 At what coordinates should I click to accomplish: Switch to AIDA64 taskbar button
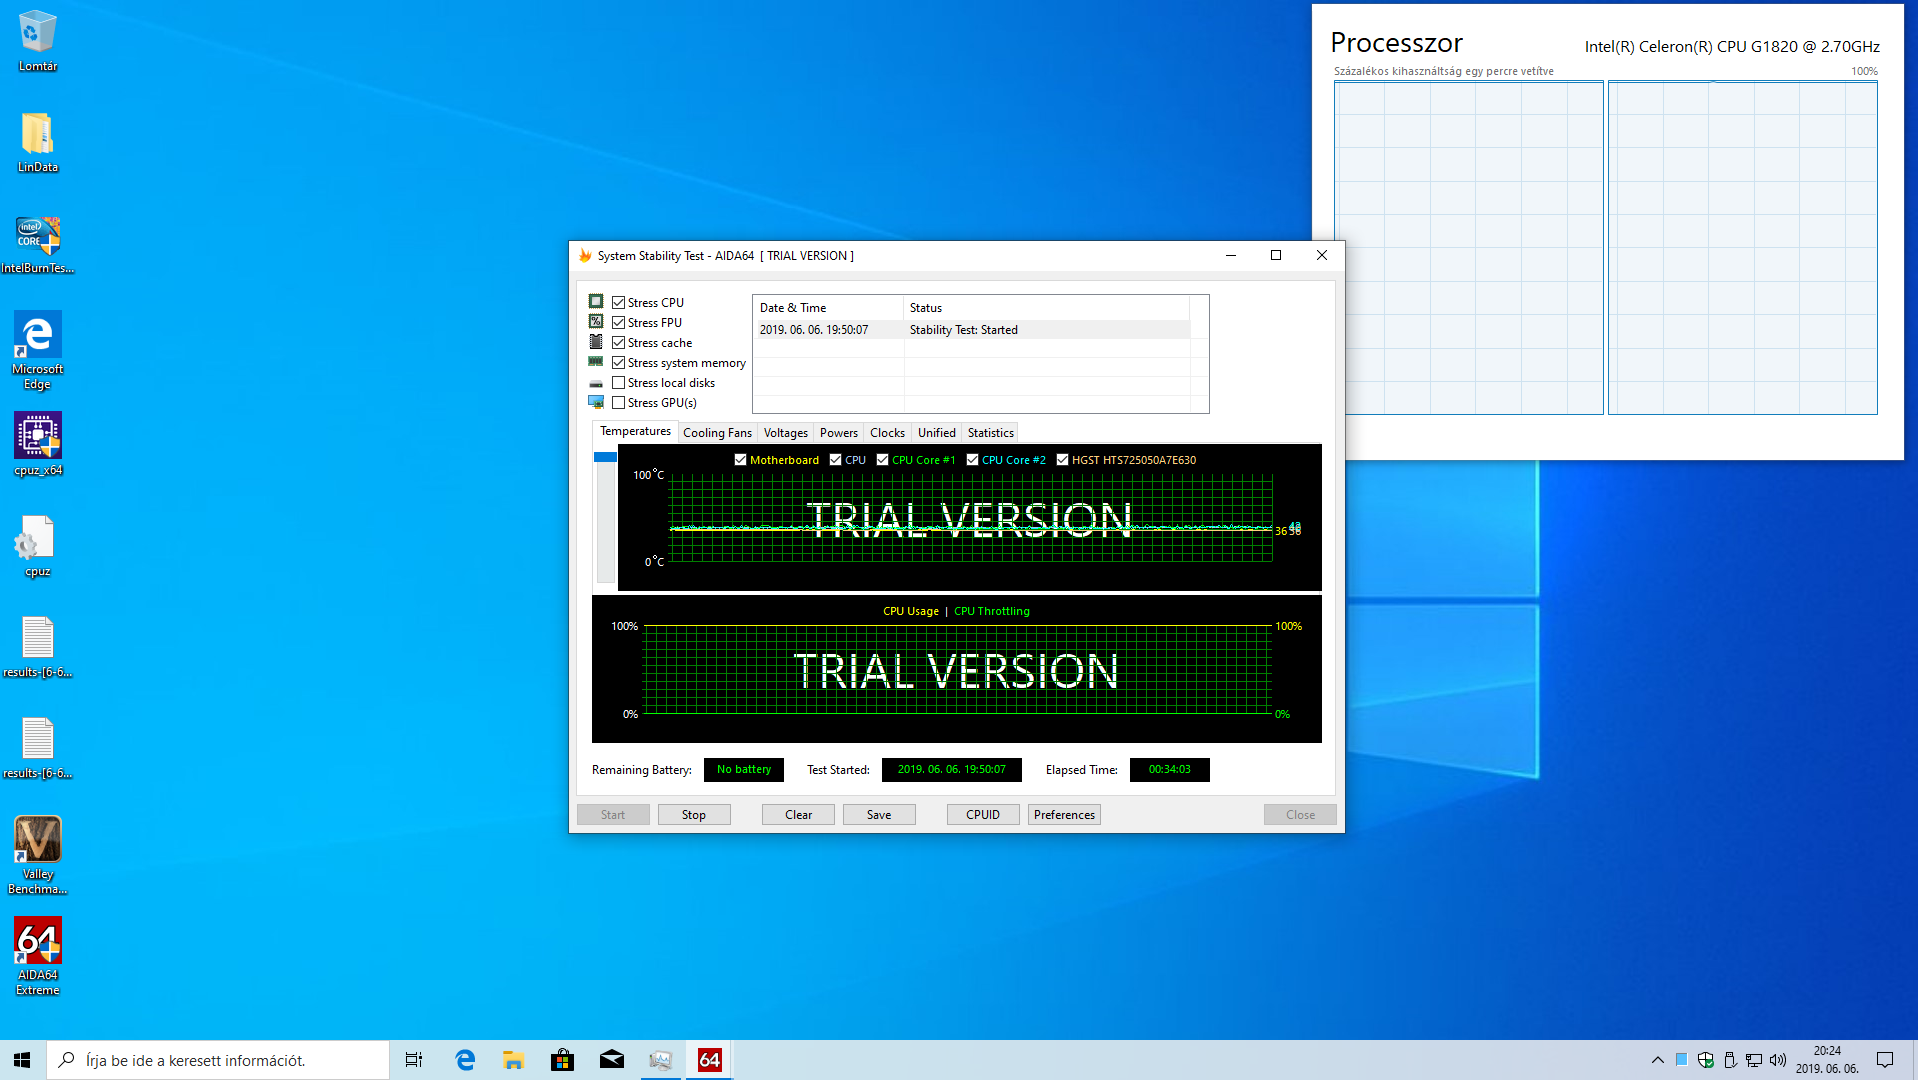pyautogui.click(x=710, y=1060)
